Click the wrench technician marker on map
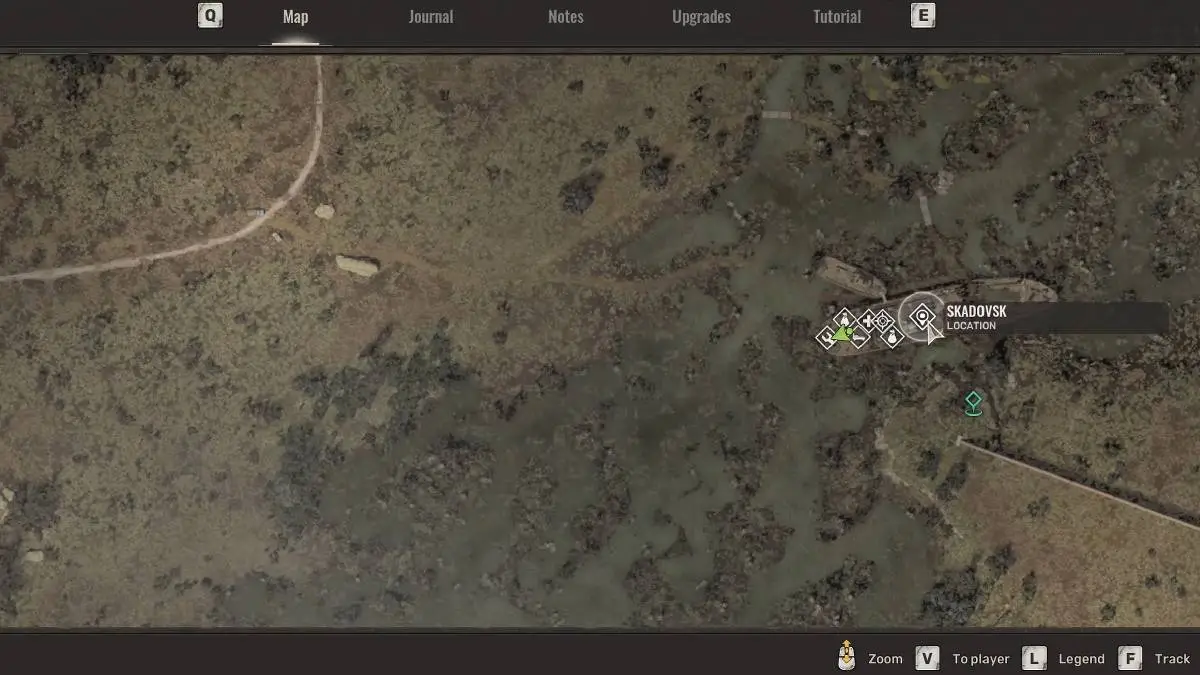The width and height of the screenshot is (1200, 675). tap(827, 338)
